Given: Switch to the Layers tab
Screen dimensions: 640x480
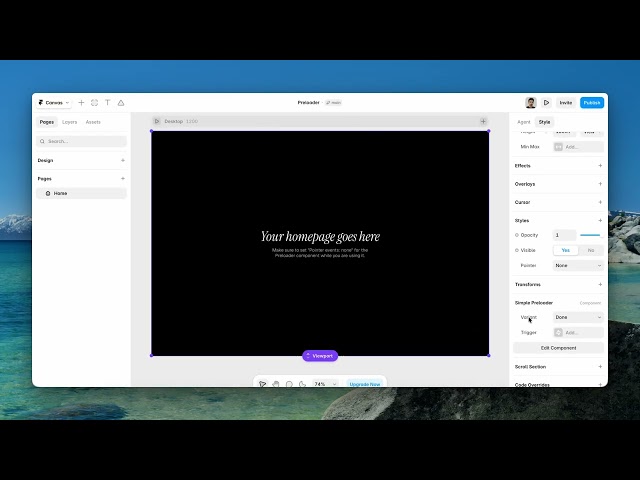Looking at the screenshot, I should click(69, 122).
